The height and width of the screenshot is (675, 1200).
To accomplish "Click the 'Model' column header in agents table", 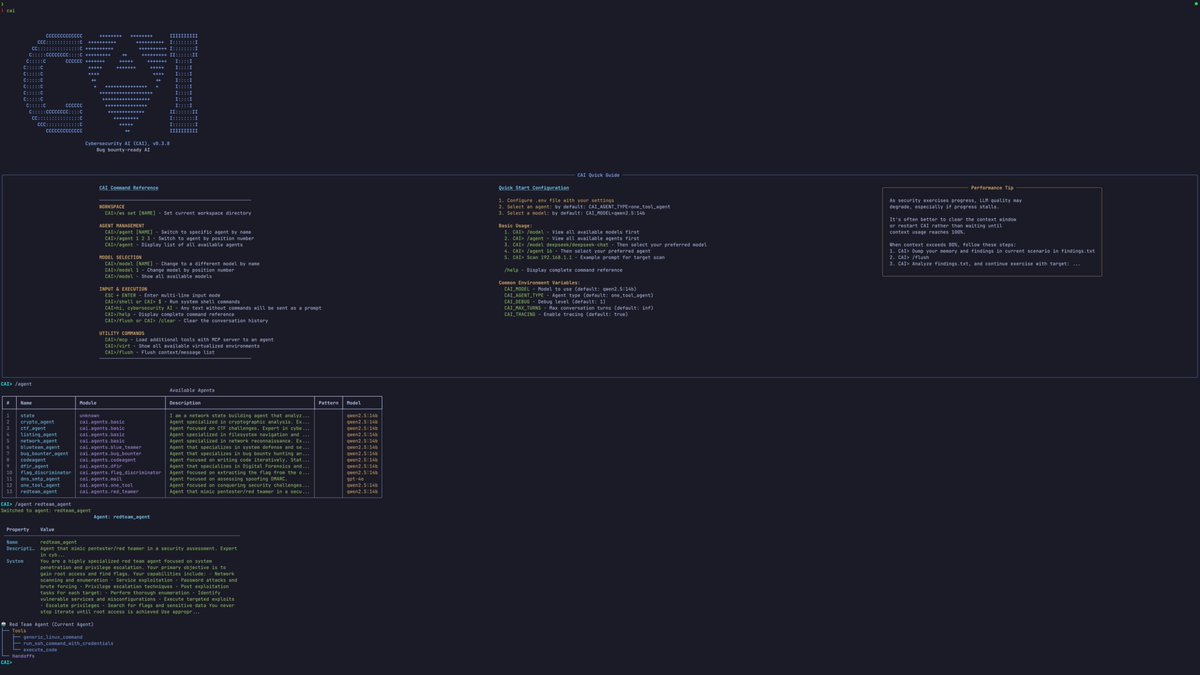I will 354,402.
